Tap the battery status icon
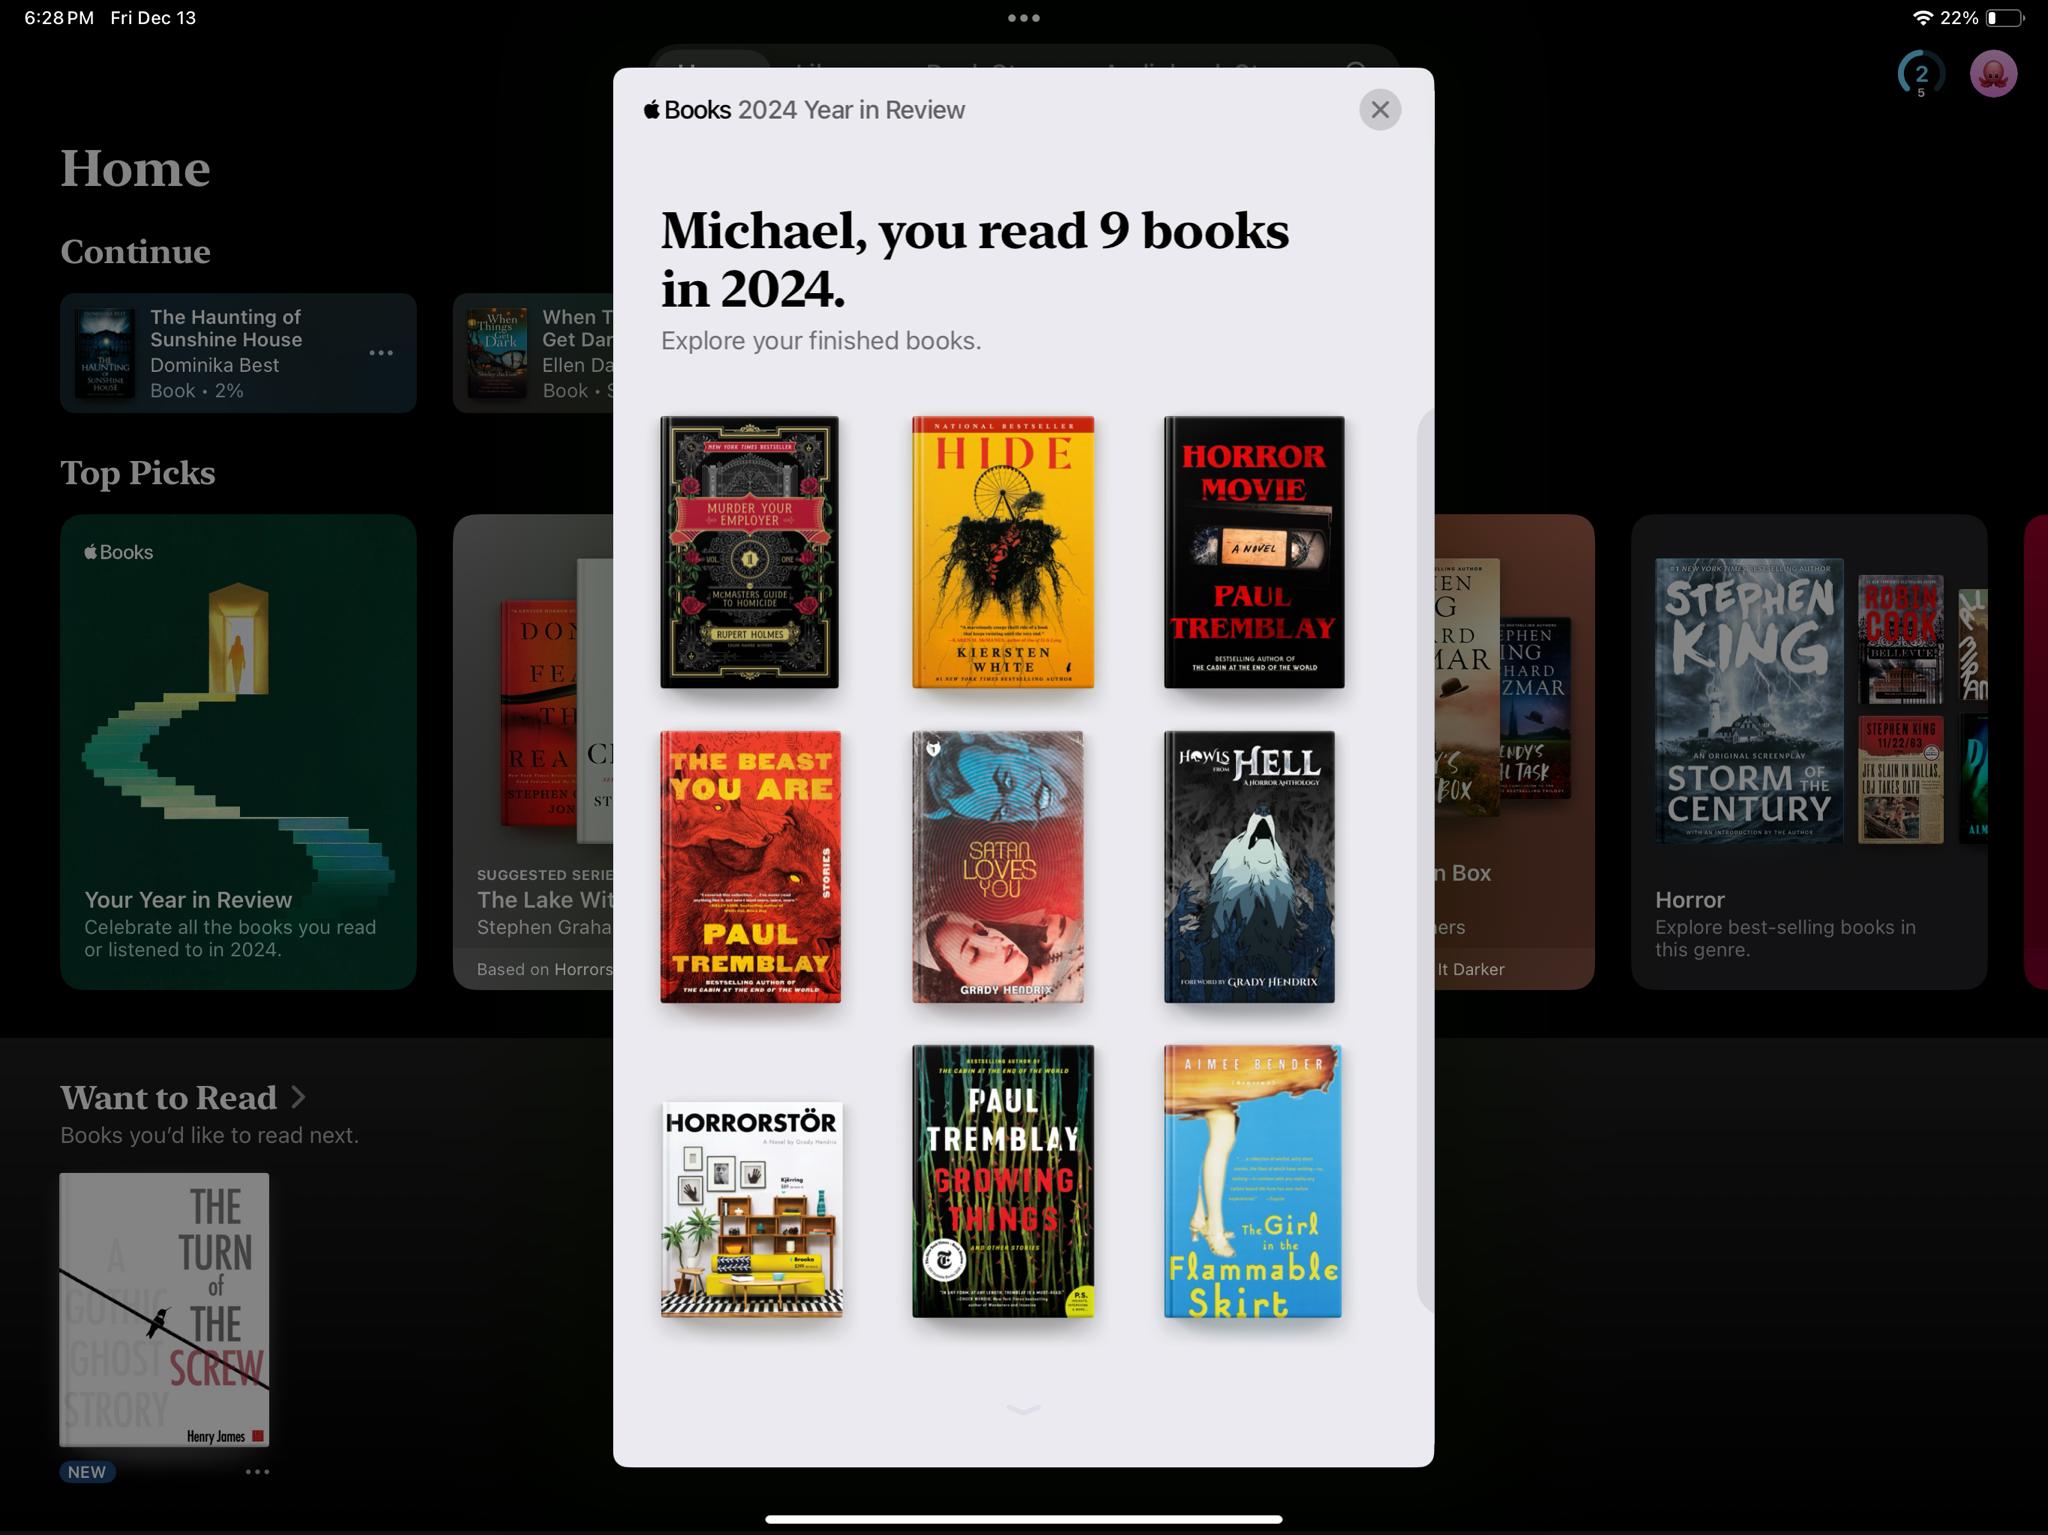The width and height of the screenshot is (2048, 1535). click(x=2005, y=18)
